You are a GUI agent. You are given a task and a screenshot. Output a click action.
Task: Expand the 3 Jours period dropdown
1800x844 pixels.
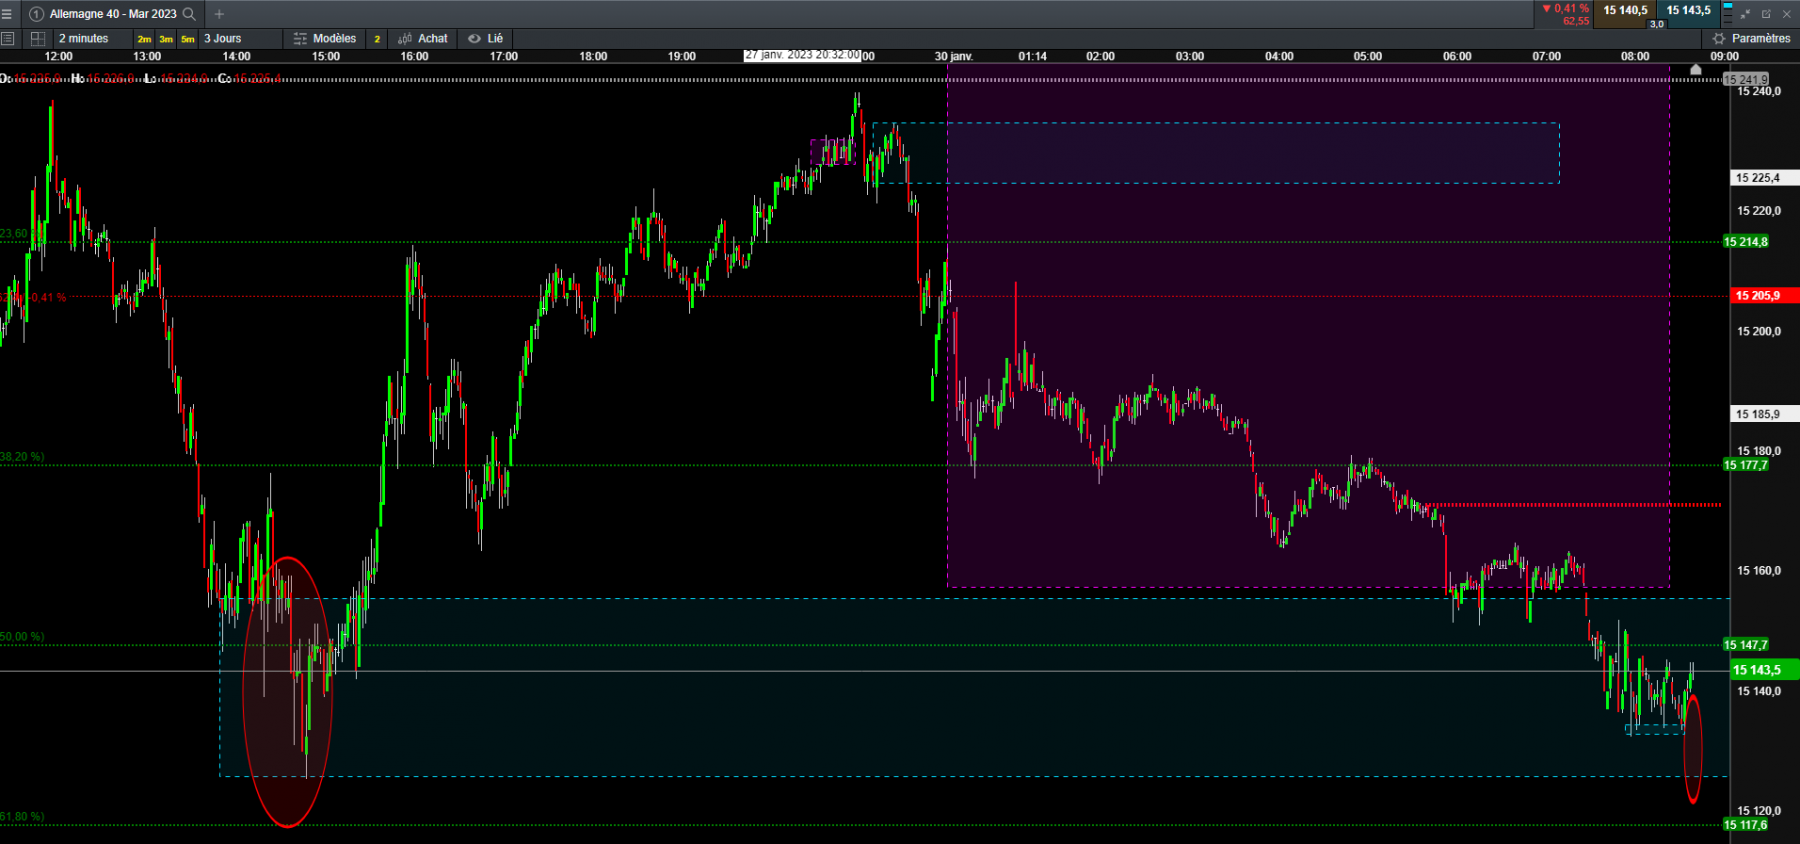point(223,39)
